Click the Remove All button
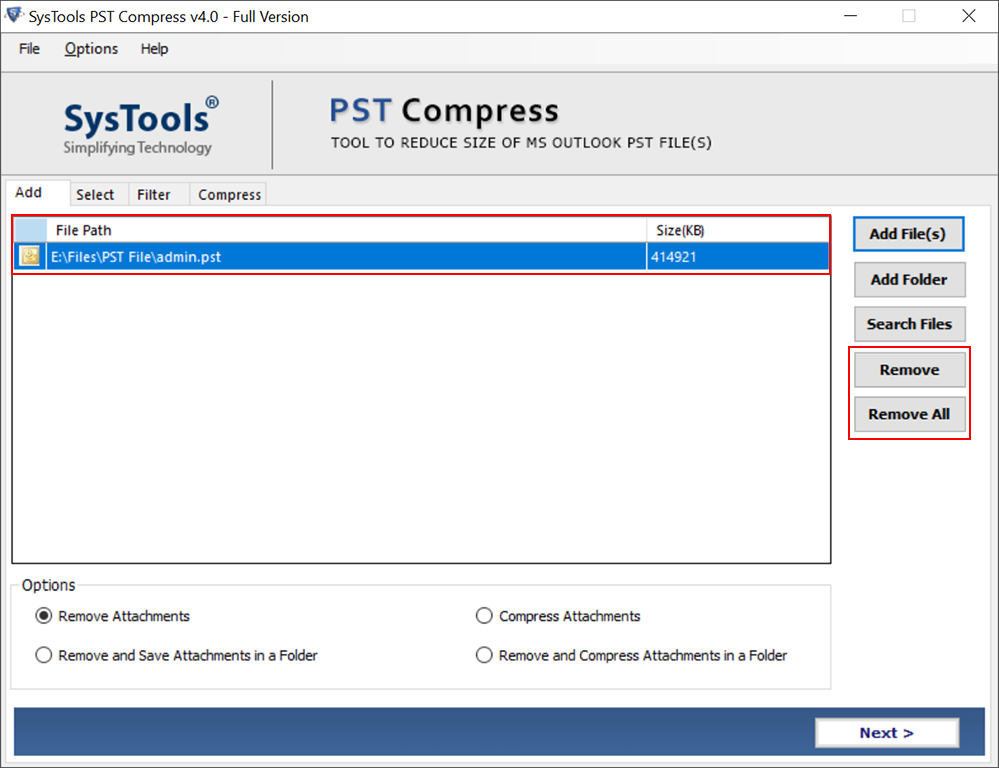The width and height of the screenshot is (999, 768). [x=909, y=414]
